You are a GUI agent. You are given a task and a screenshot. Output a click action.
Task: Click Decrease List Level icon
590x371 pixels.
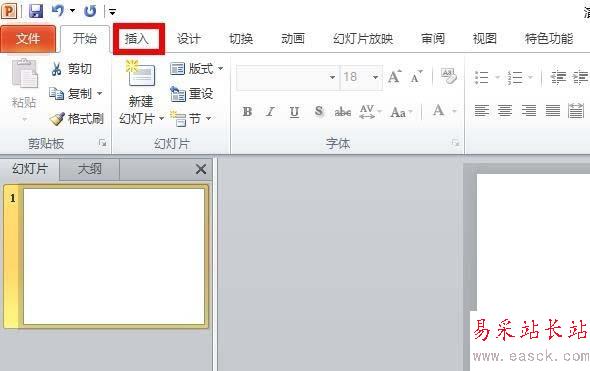[x=558, y=77]
